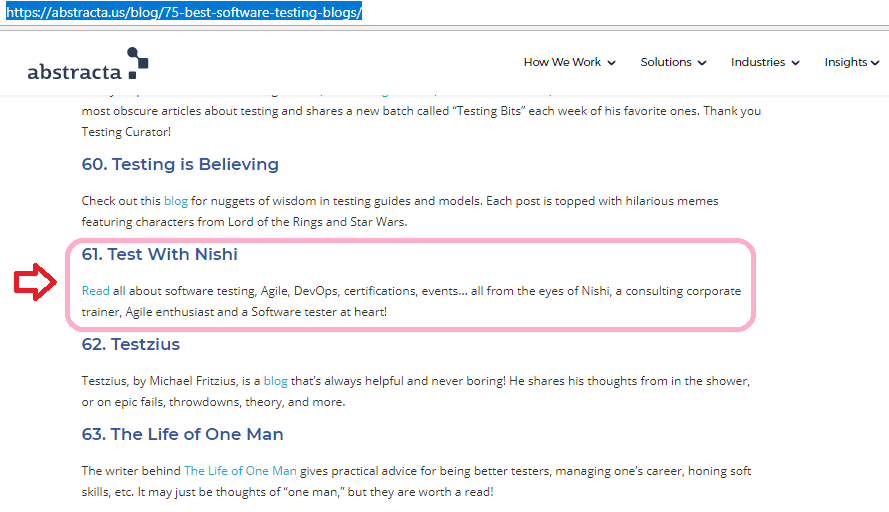Click the text 'or on epic fails, throwdowns, theory'
889x512 pixels.
183,402
